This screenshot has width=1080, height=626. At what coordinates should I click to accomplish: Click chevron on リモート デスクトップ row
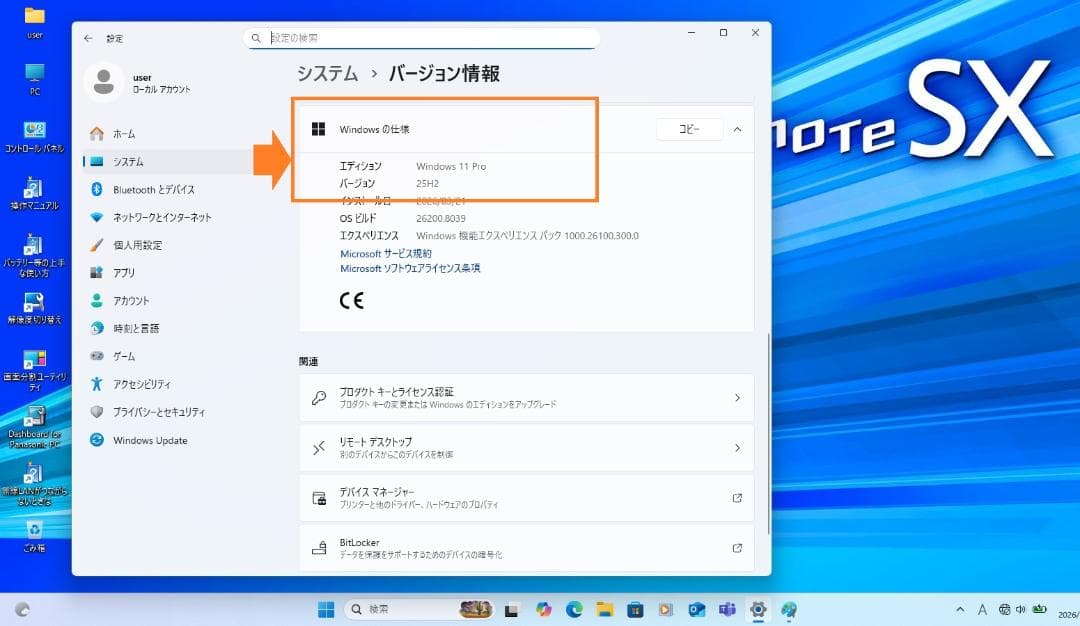[738, 448]
